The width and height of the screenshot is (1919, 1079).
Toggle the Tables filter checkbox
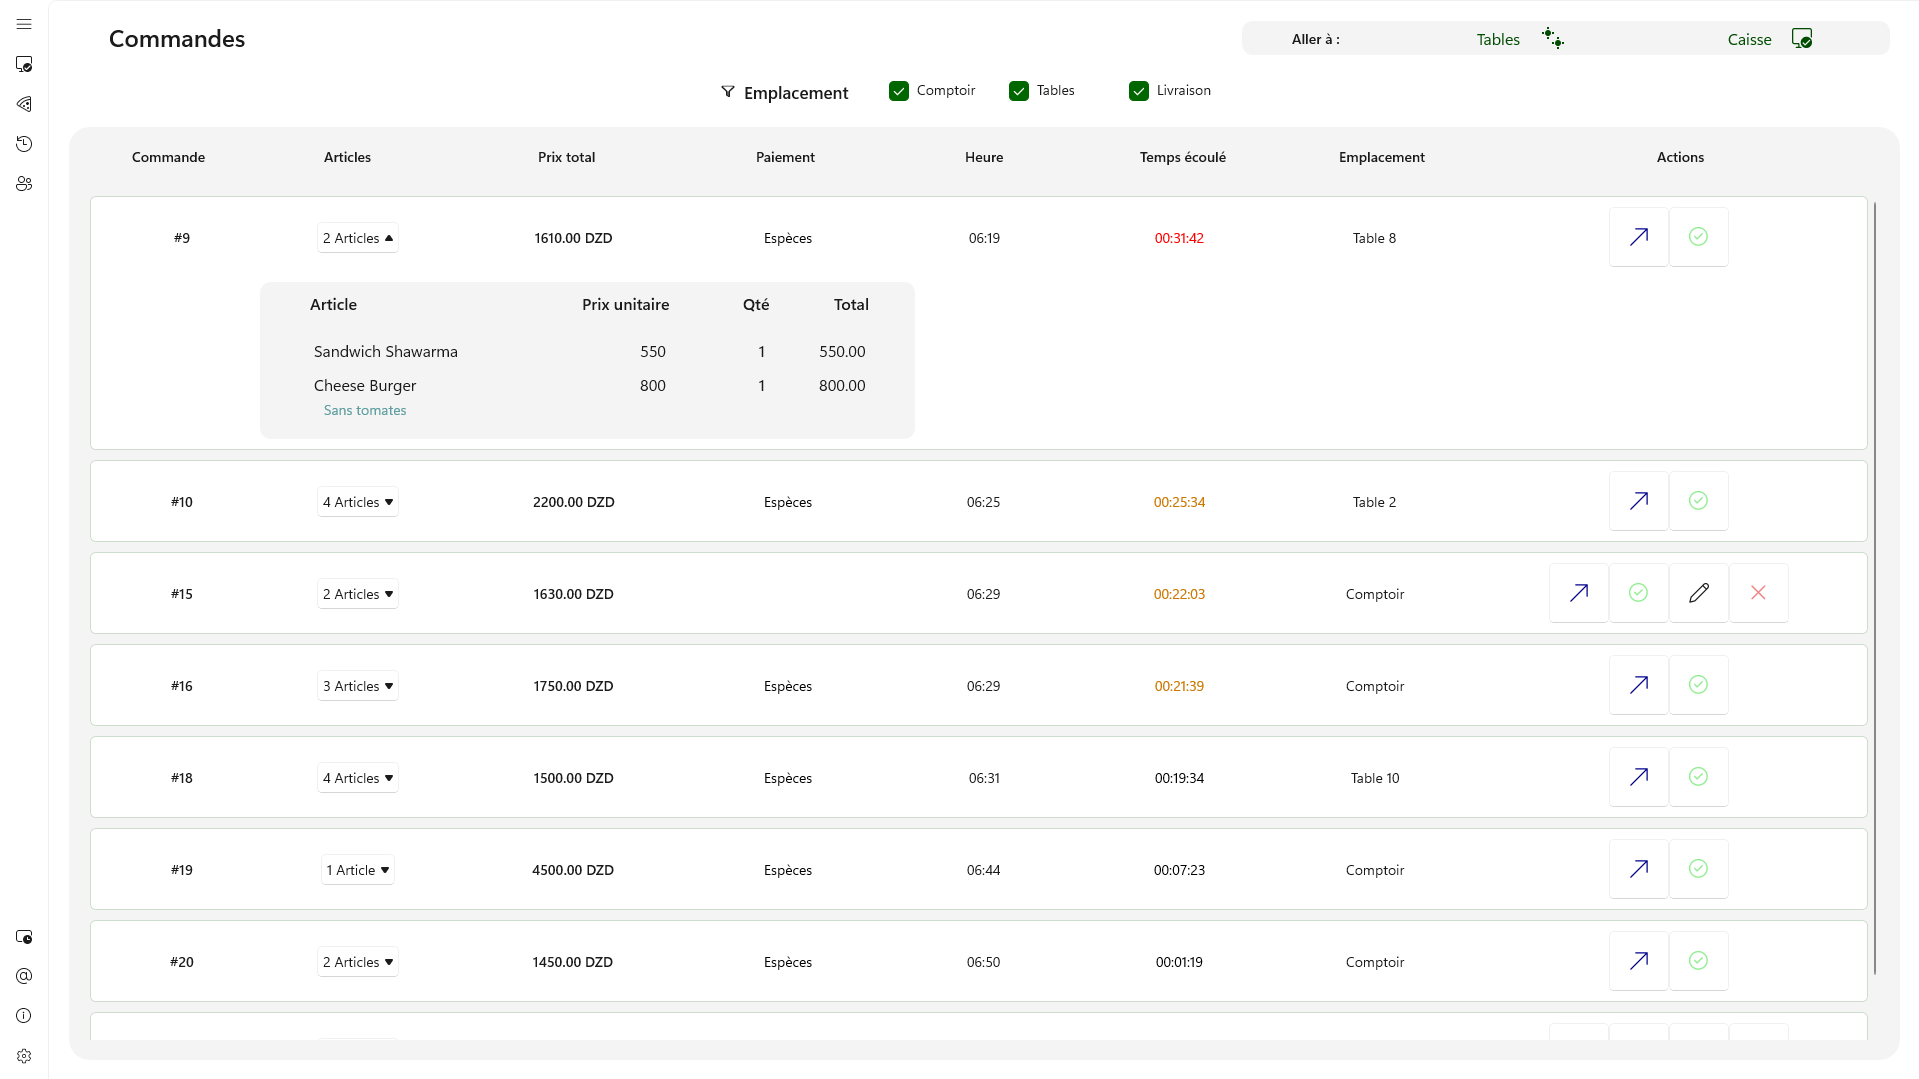coord(1019,91)
